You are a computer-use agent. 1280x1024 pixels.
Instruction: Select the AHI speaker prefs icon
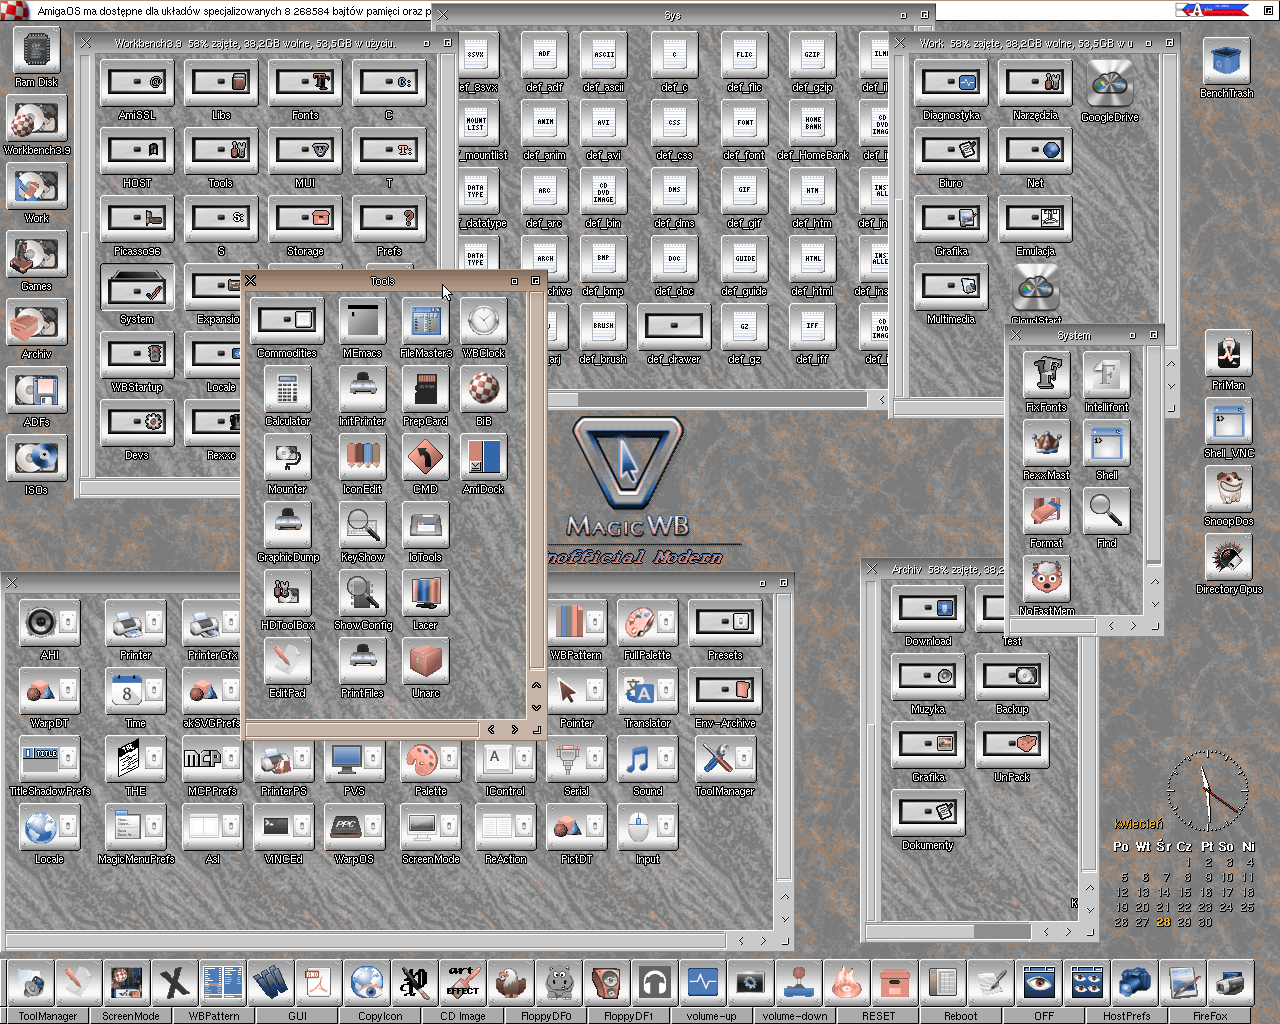[x=50, y=623]
